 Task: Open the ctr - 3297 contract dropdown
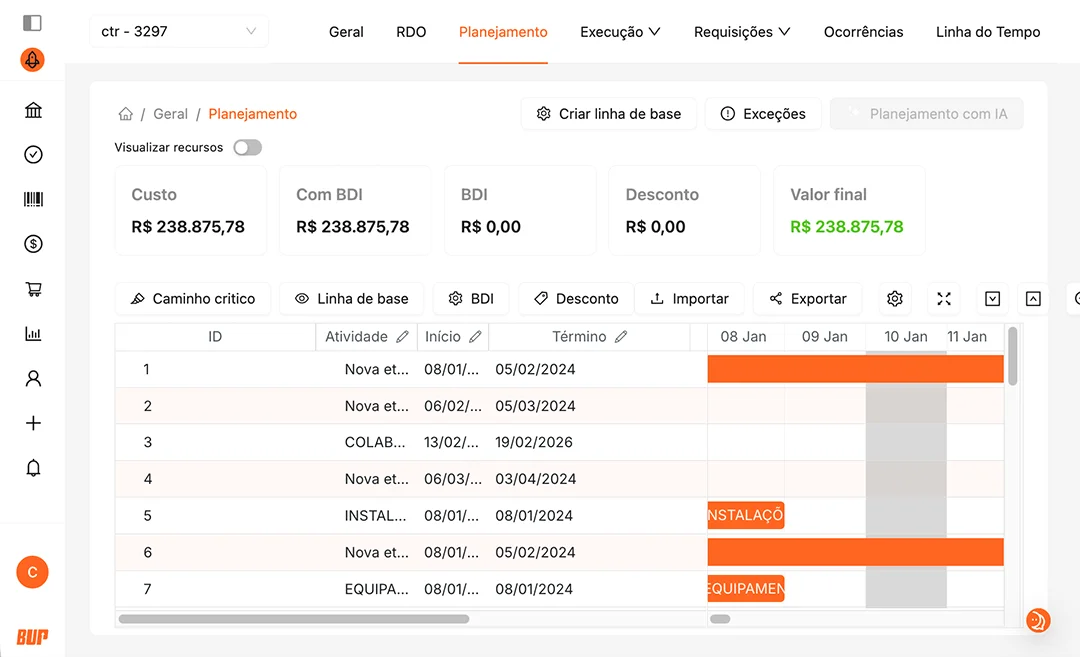coord(179,32)
